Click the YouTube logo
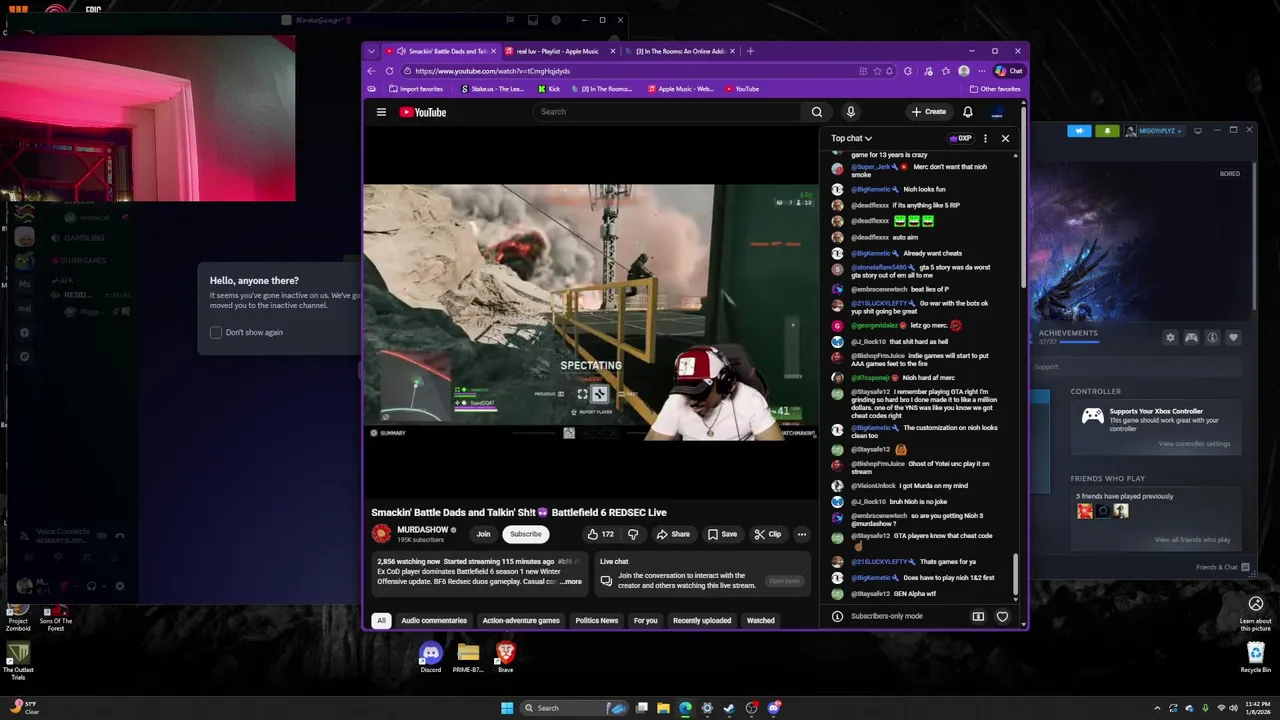The height and width of the screenshot is (720, 1280). (x=423, y=112)
